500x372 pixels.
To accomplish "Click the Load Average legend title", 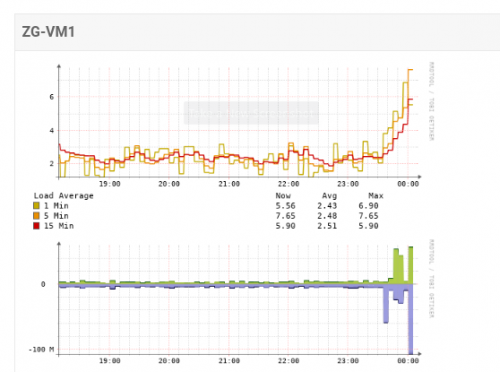I will click(x=63, y=196).
